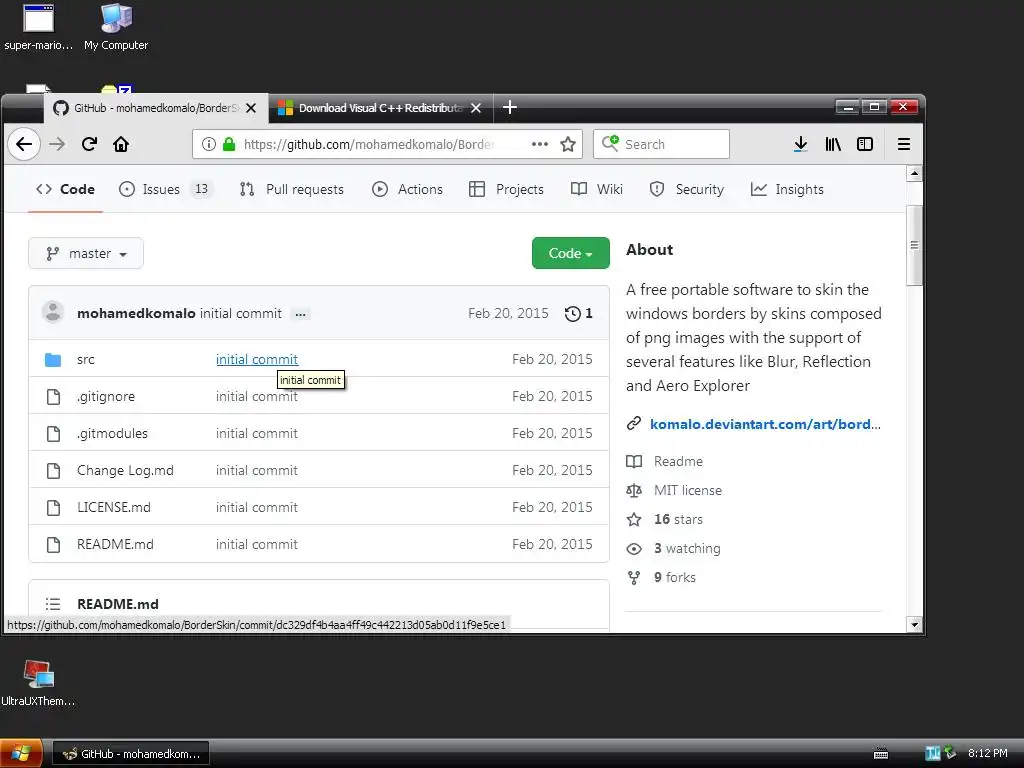Open the Change Log.md file

click(125, 470)
